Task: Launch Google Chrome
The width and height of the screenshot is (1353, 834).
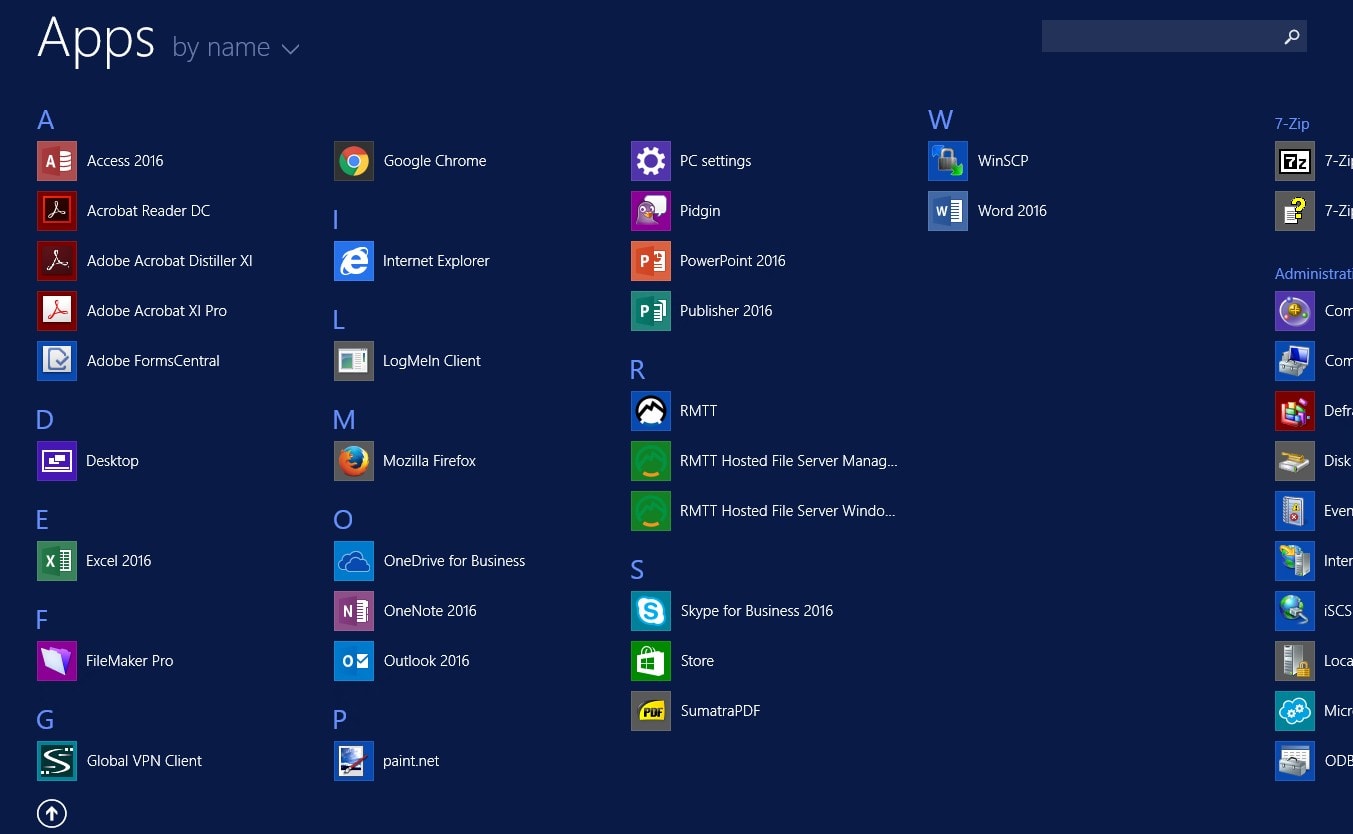Action: pyautogui.click(x=410, y=161)
